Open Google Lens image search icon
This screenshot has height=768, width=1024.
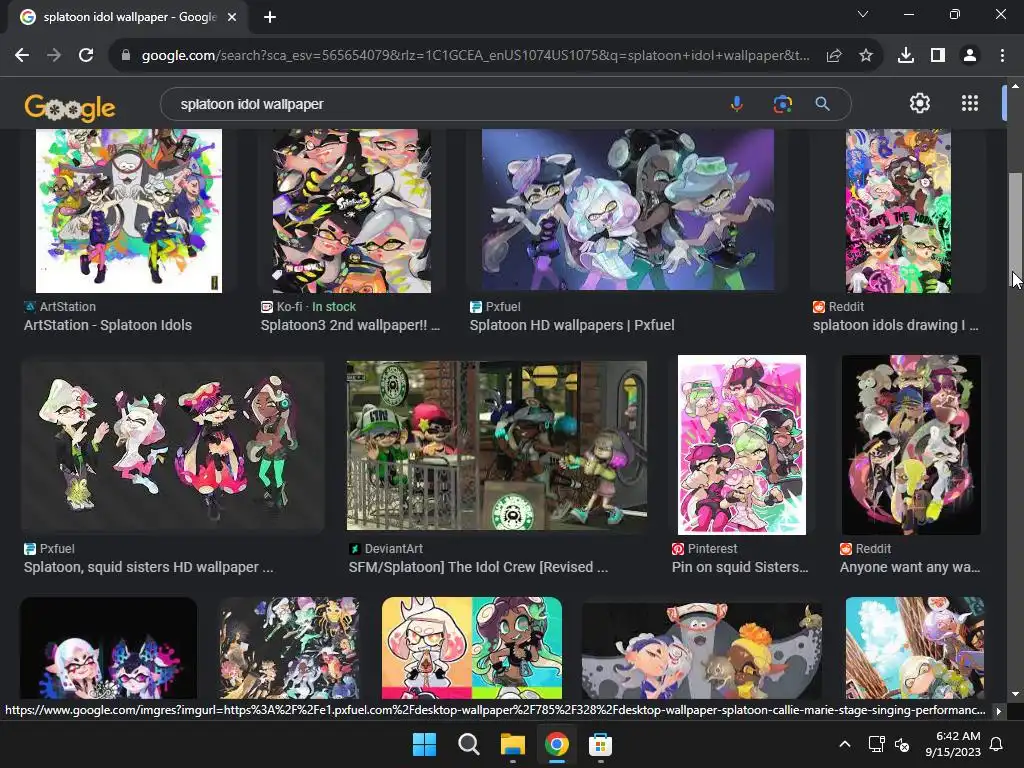(x=782, y=104)
